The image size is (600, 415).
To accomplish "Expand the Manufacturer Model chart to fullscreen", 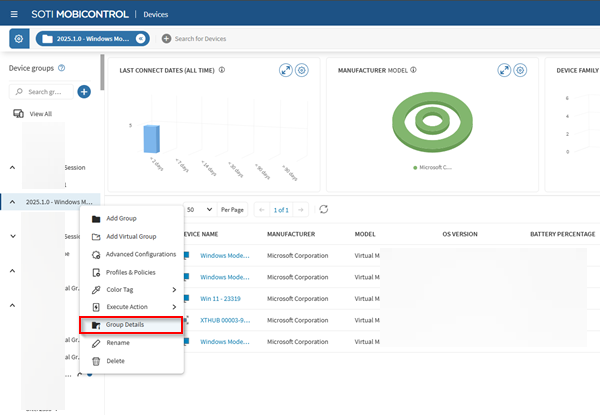I will [x=505, y=71].
